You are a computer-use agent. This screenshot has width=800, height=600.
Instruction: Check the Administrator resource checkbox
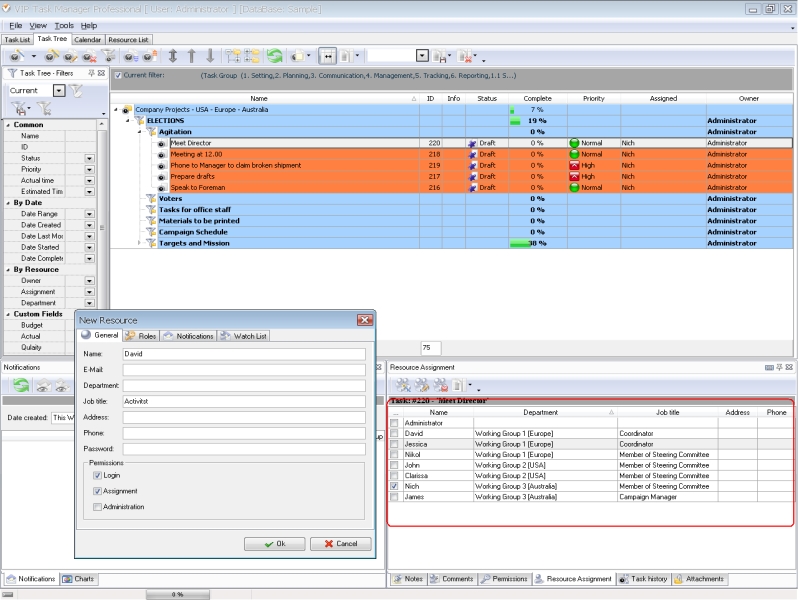[394, 423]
